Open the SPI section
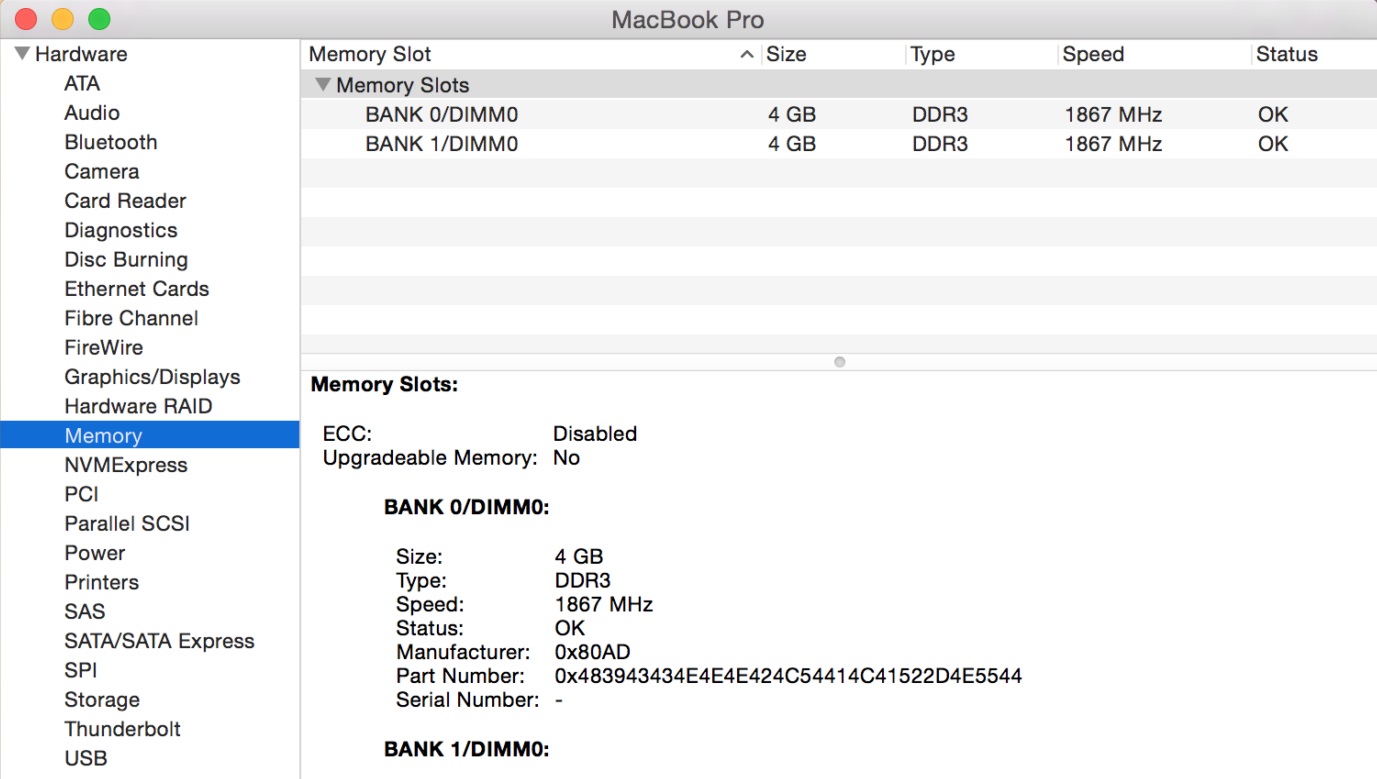The height and width of the screenshot is (779, 1377). tap(80, 670)
